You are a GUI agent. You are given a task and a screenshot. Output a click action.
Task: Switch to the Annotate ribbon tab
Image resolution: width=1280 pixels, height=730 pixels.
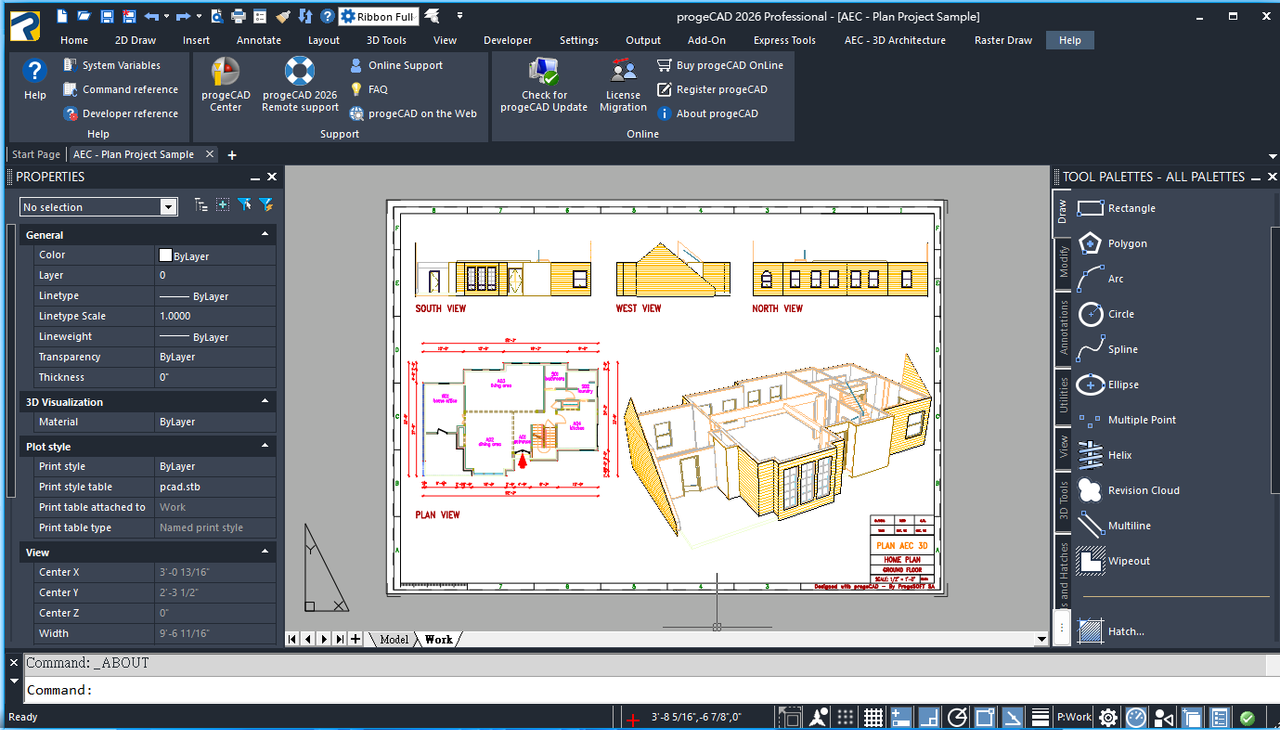[259, 40]
